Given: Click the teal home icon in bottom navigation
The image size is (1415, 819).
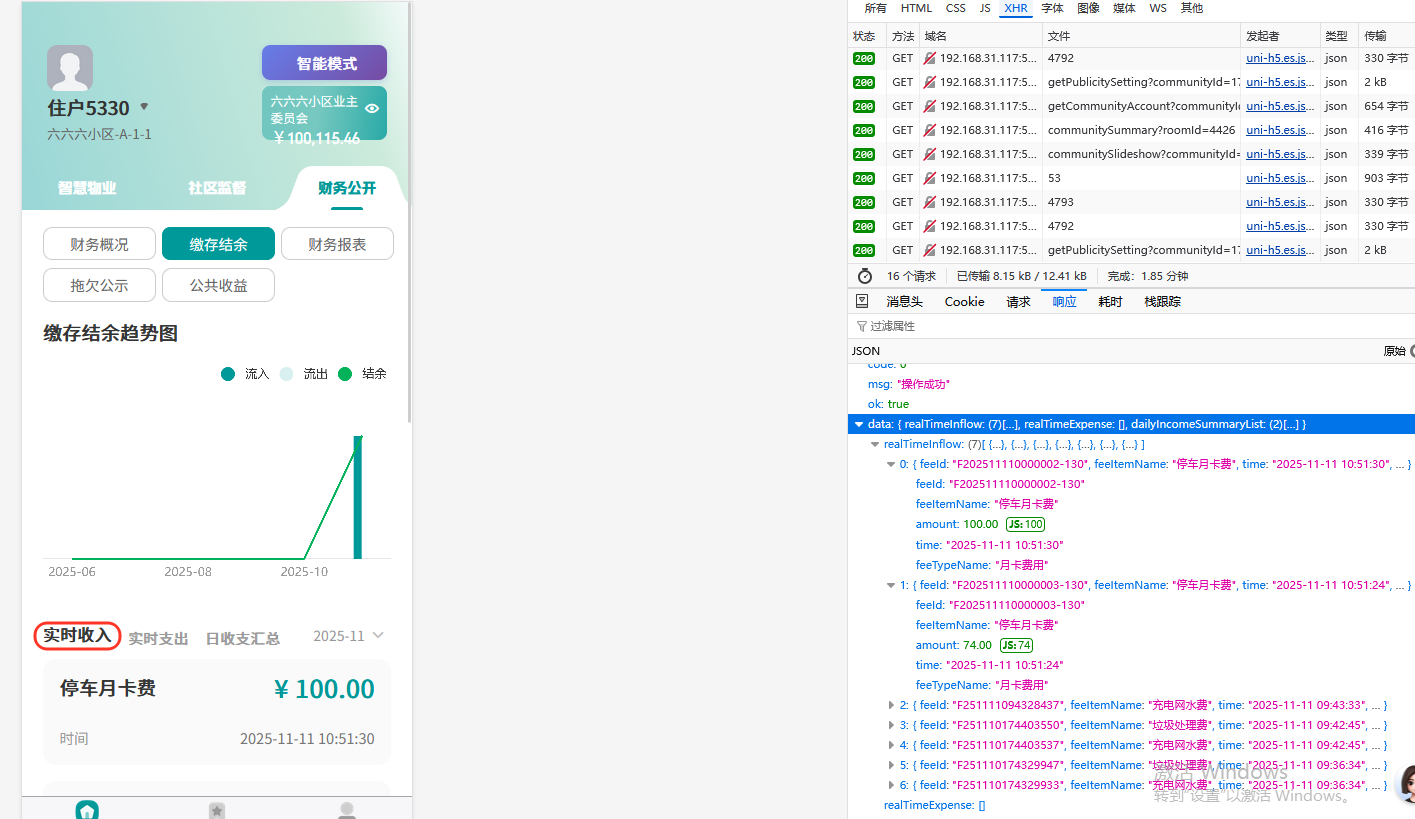Looking at the screenshot, I should pos(87,810).
